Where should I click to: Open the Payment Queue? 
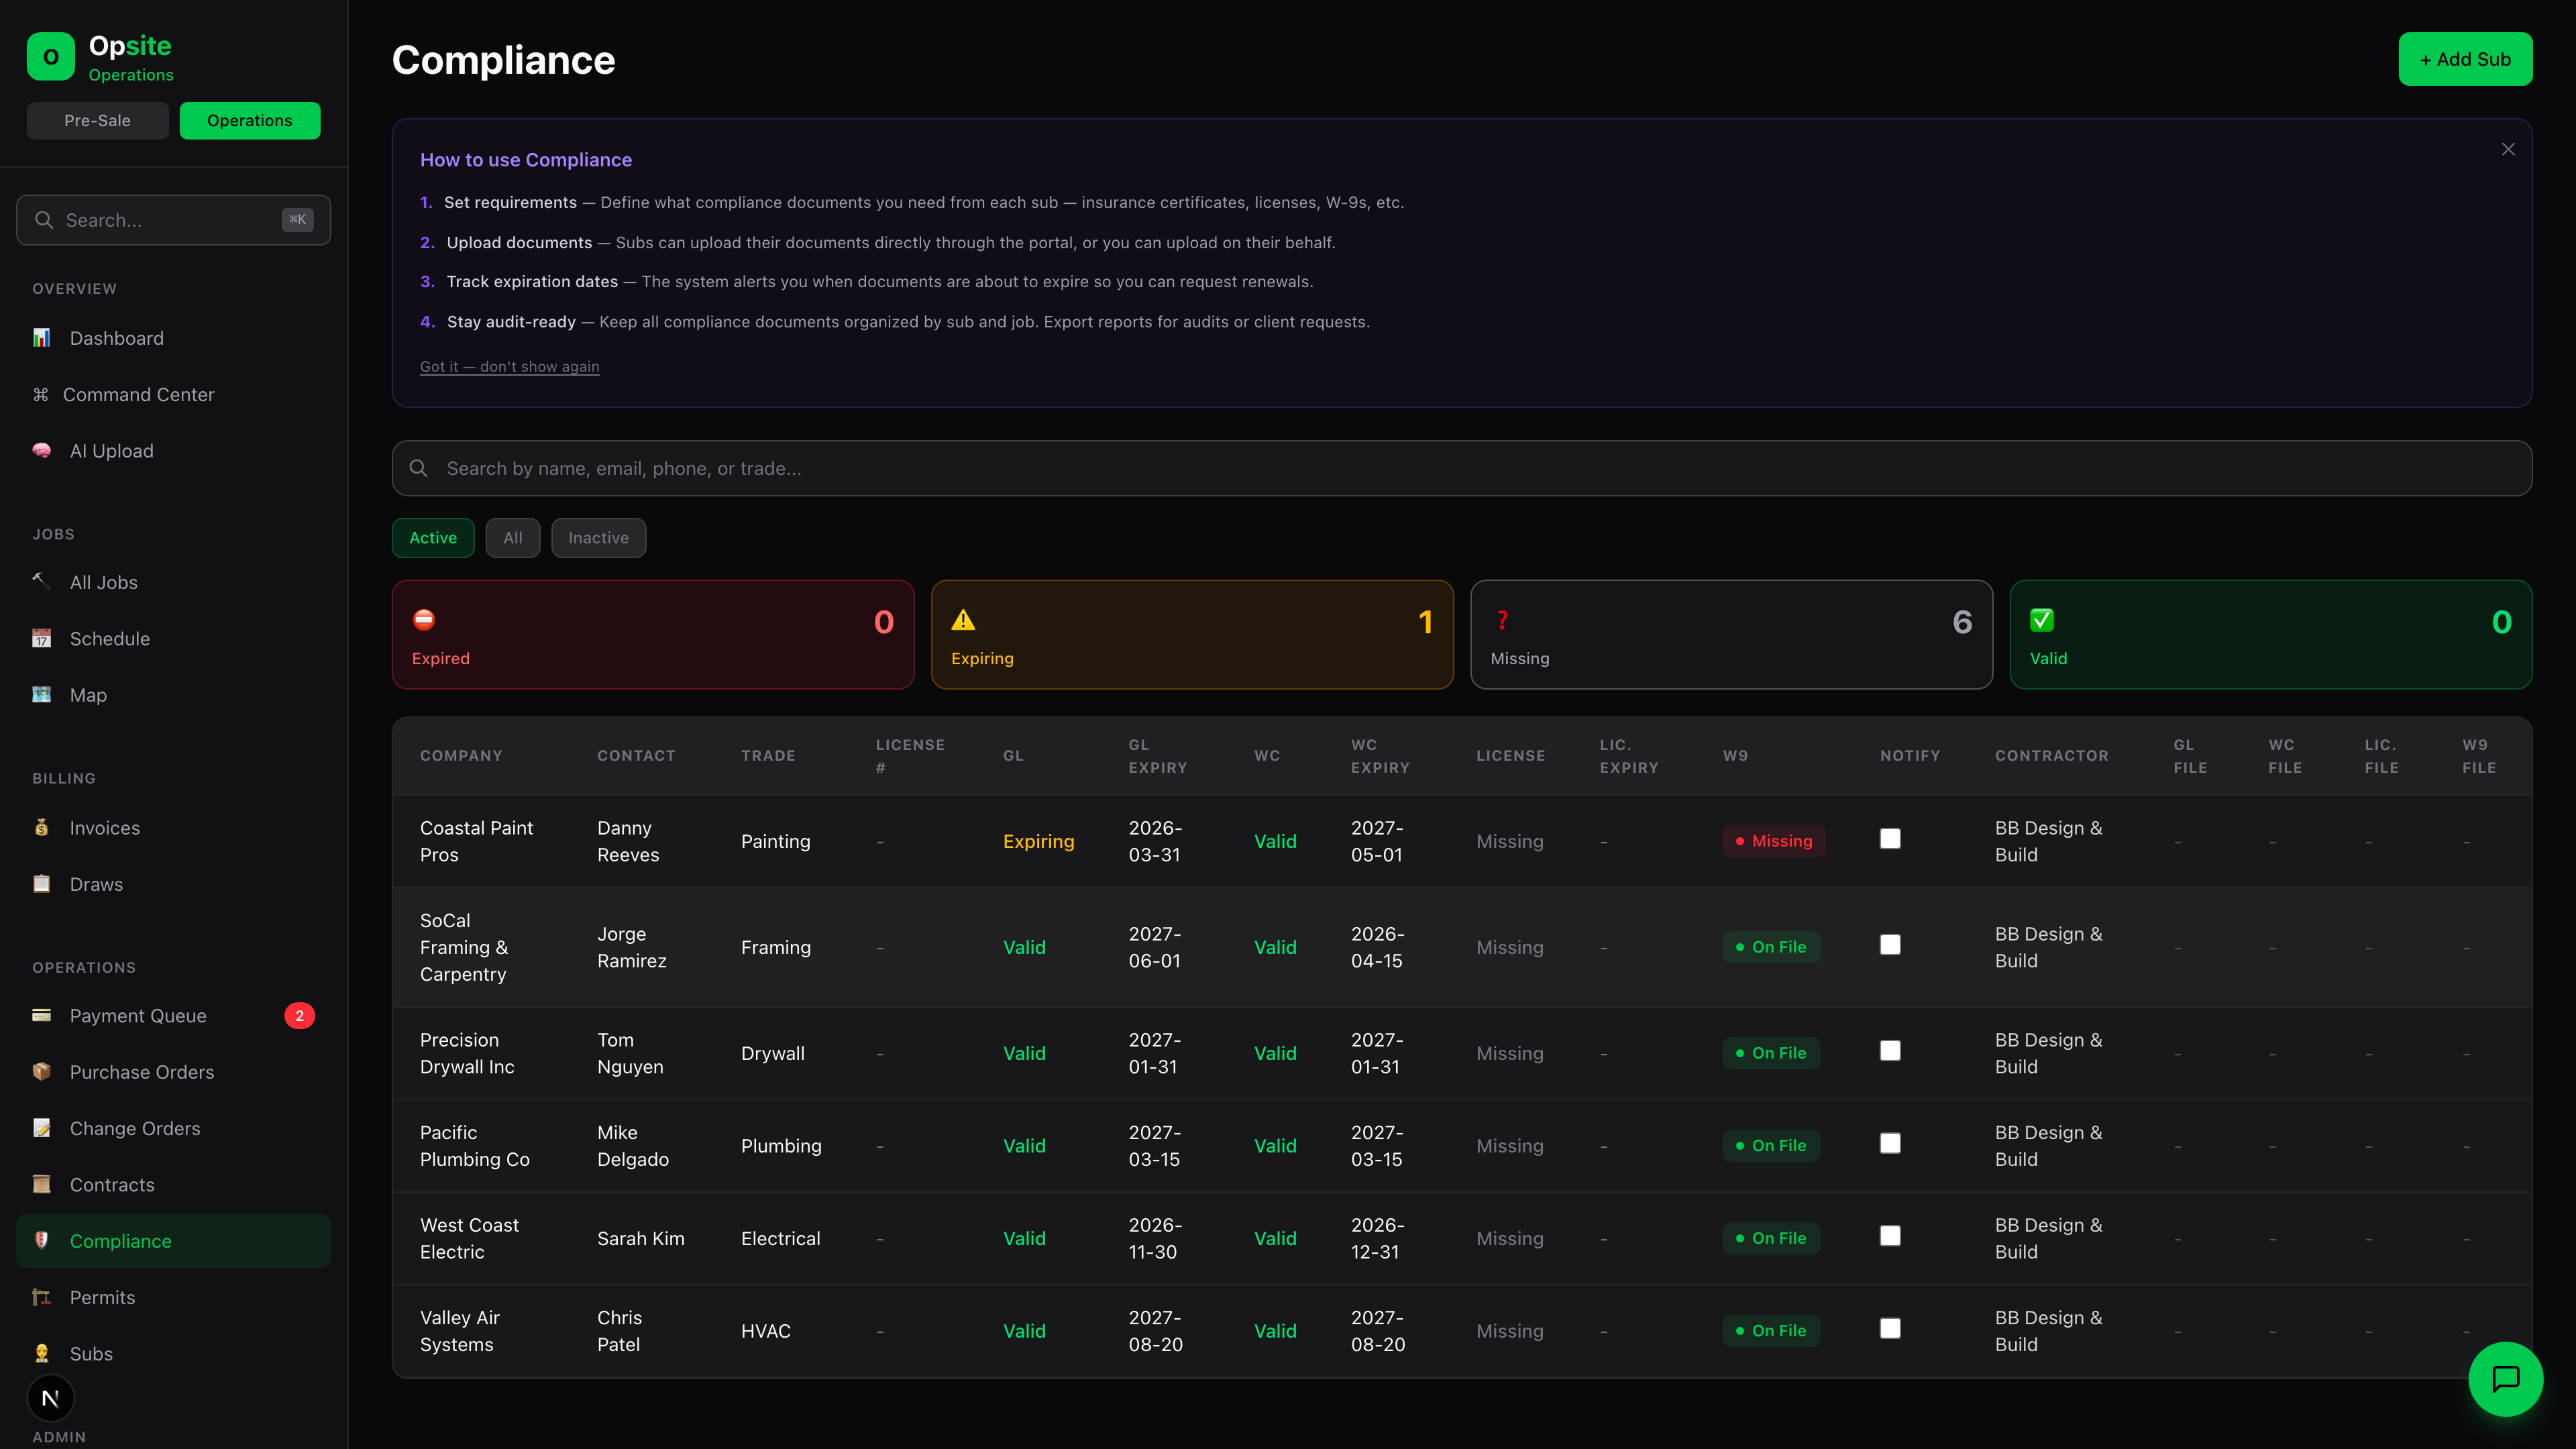[138, 1015]
